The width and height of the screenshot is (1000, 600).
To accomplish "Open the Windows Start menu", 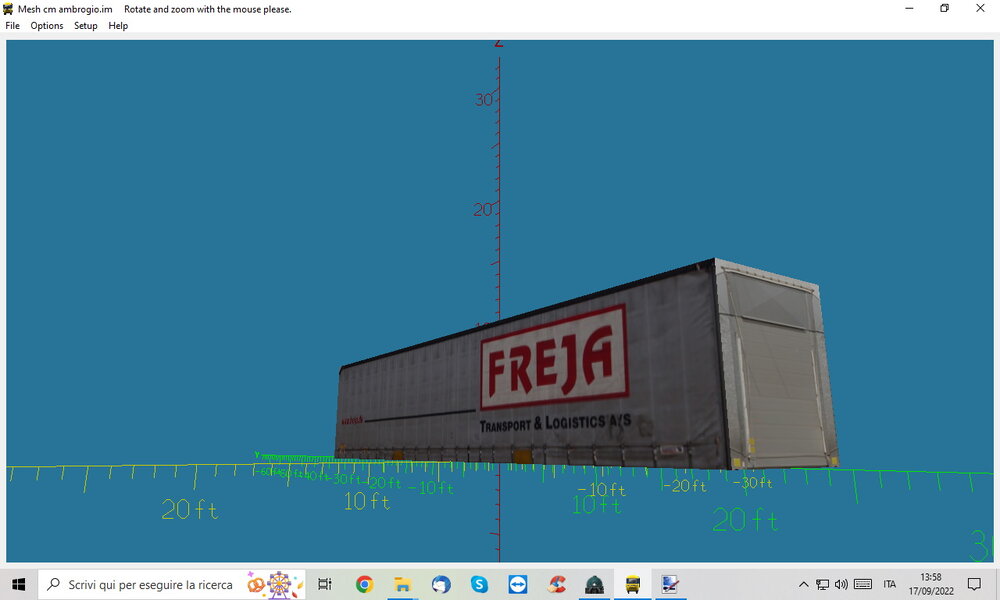I will [x=18, y=584].
